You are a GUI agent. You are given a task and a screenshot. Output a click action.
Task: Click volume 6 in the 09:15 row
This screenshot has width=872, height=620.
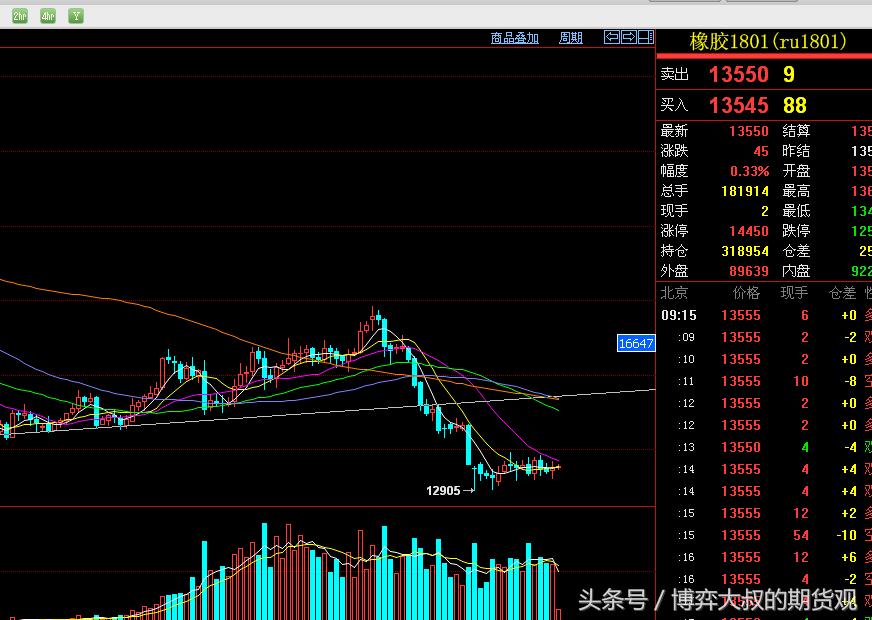click(805, 316)
